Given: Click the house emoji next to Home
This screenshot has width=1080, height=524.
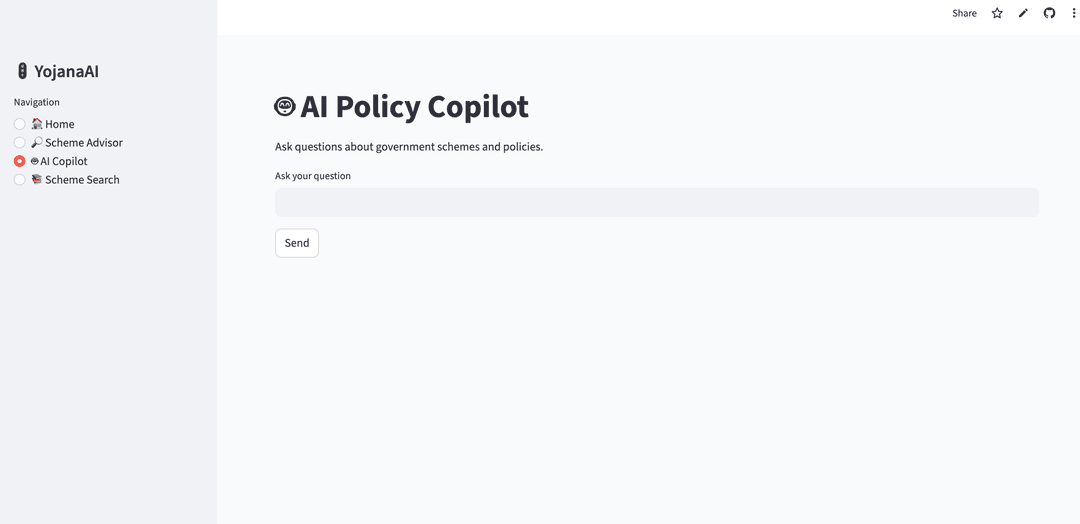Looking at the screenshot, I should (x=37, y=124).
